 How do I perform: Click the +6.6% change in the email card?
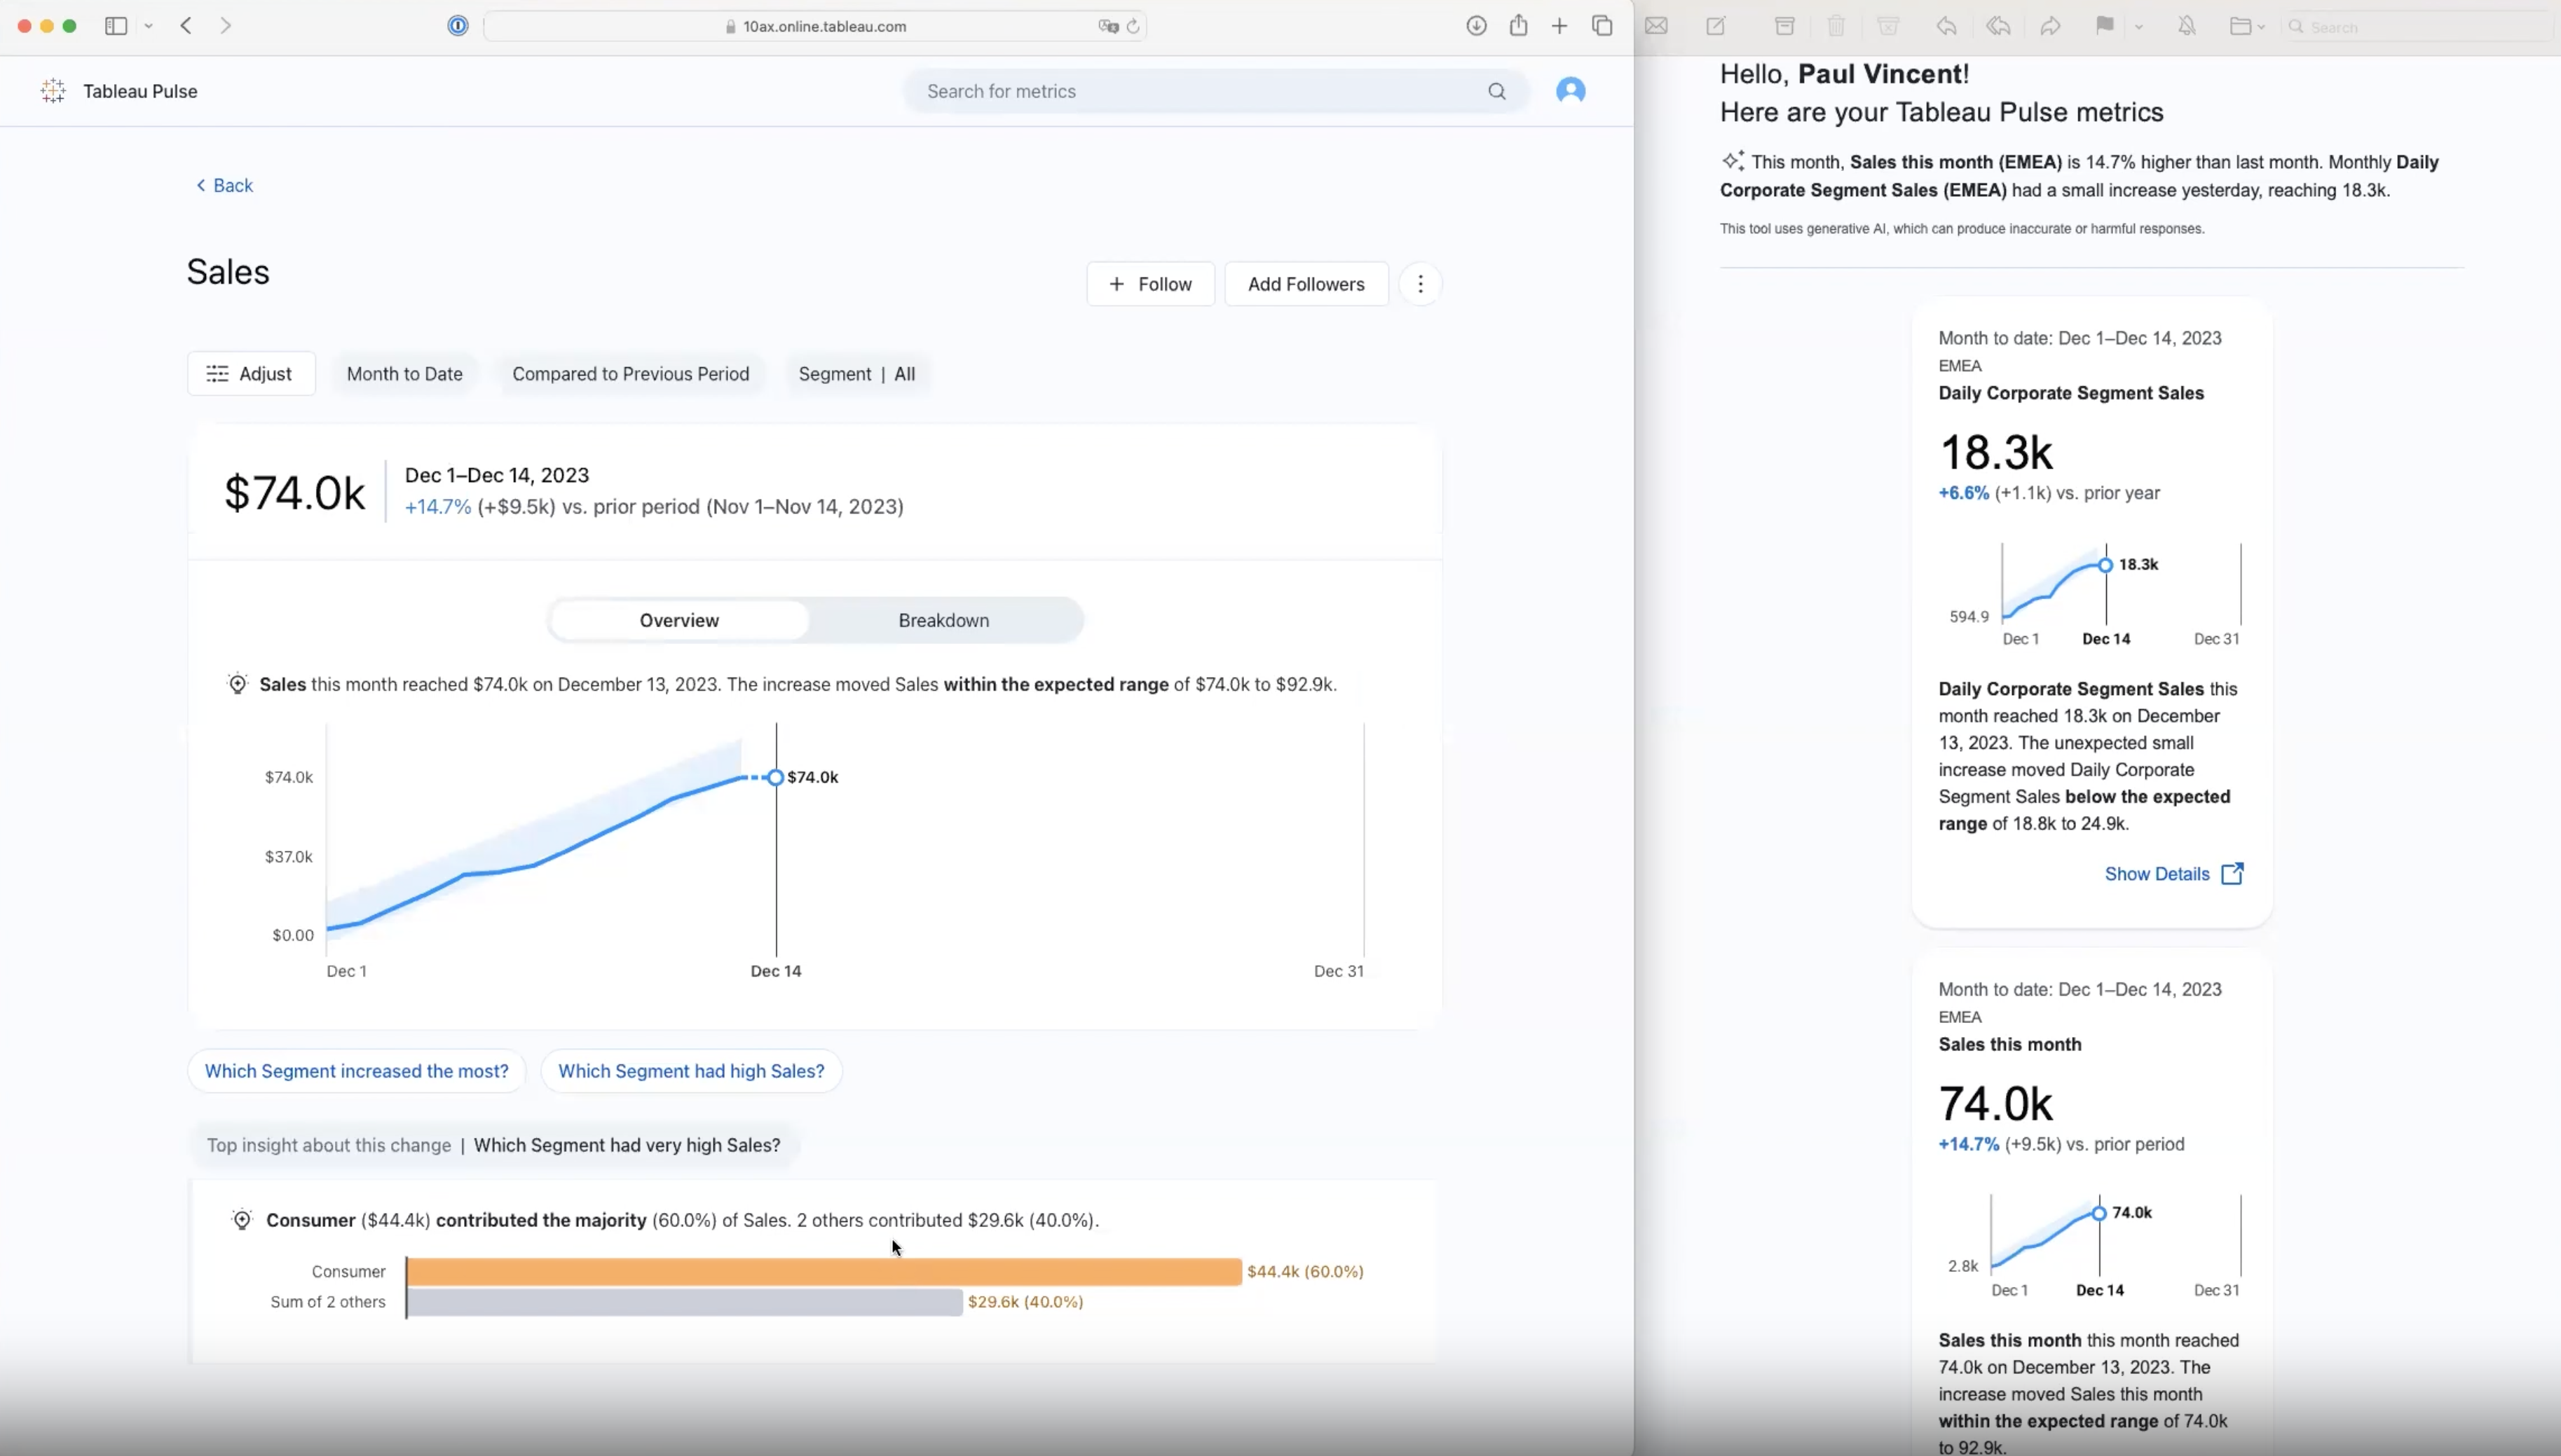(x=1963, y=493)
